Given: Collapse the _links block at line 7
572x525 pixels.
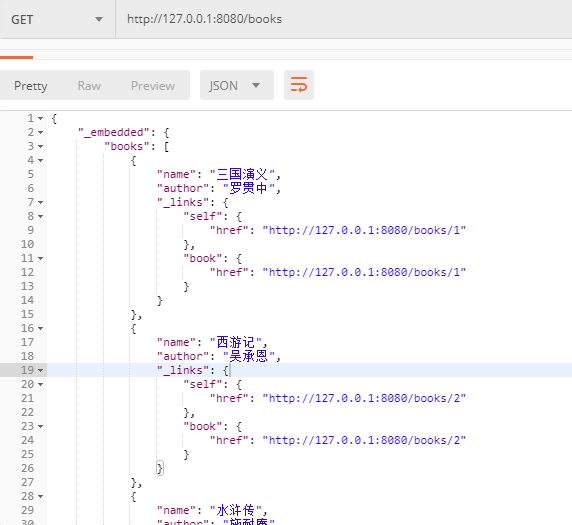Looking at the screenshot, I should point(40,202).
